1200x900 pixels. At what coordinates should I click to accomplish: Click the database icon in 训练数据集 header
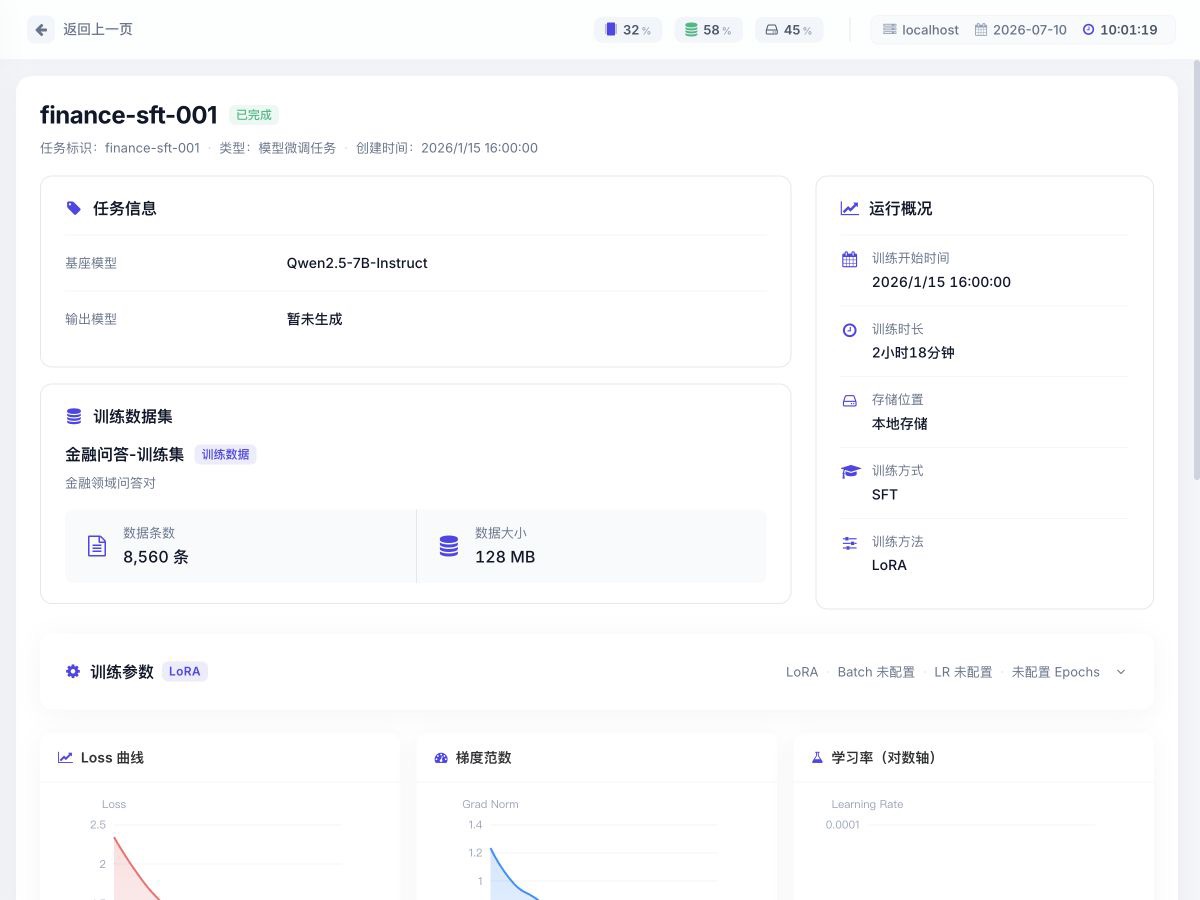73,416
